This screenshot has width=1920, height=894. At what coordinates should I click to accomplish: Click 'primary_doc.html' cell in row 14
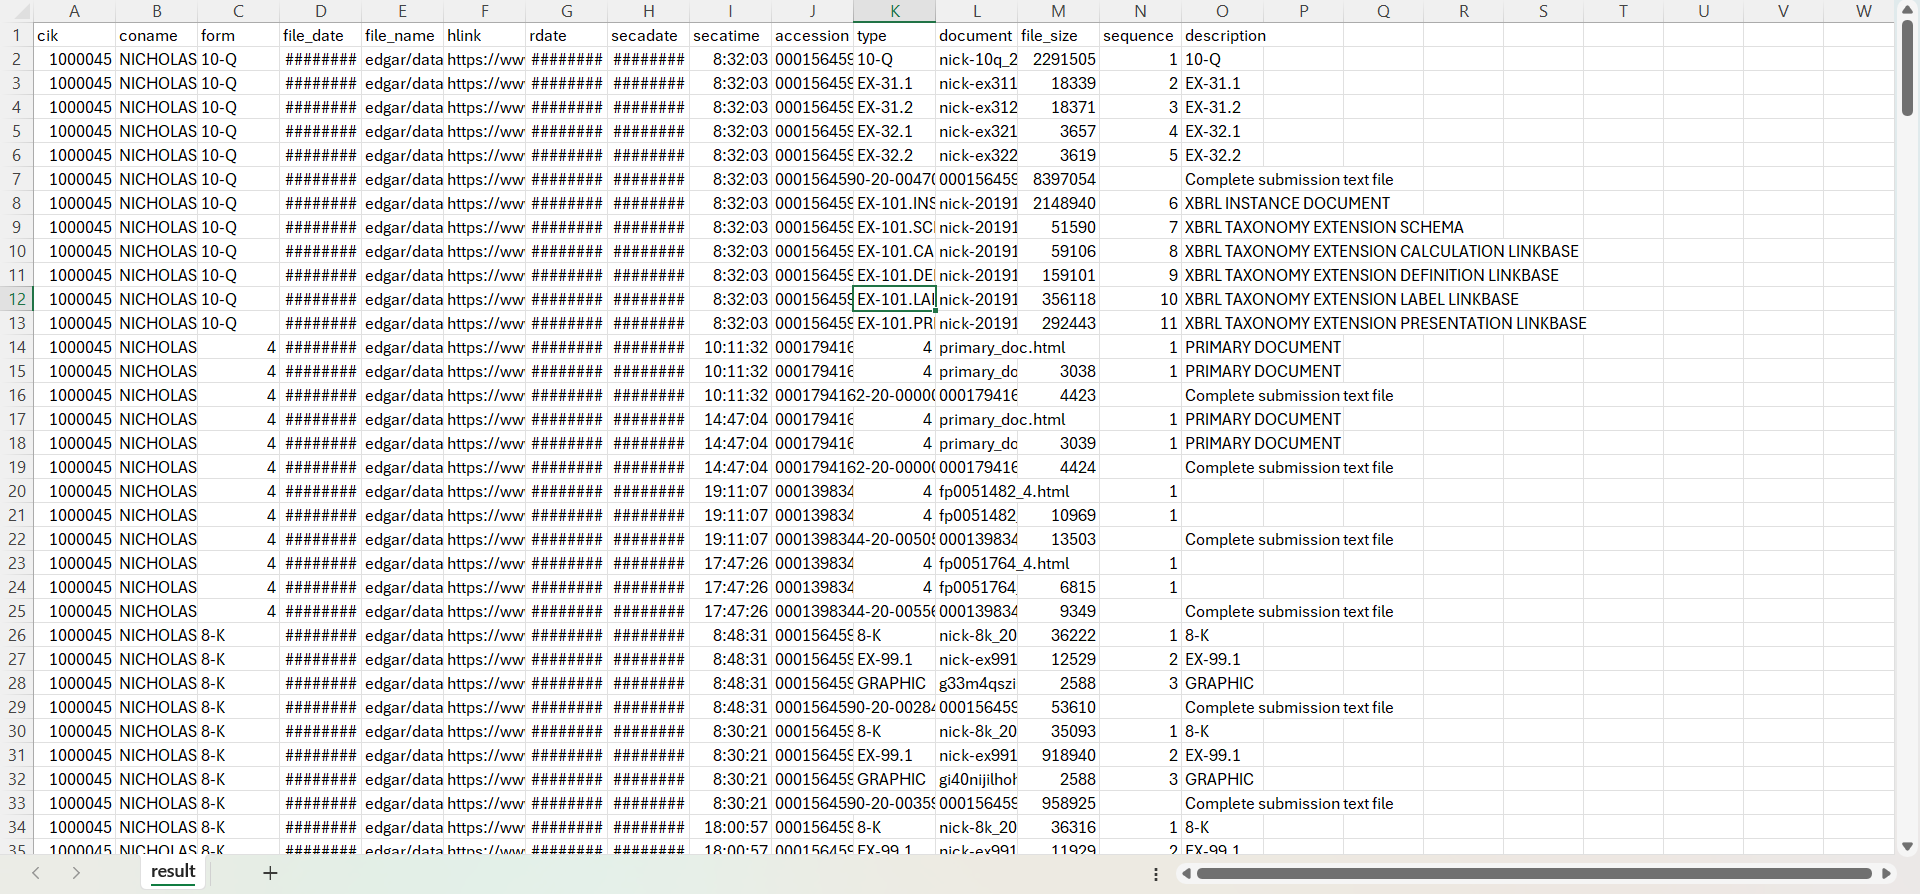(x=1002, y=347)
